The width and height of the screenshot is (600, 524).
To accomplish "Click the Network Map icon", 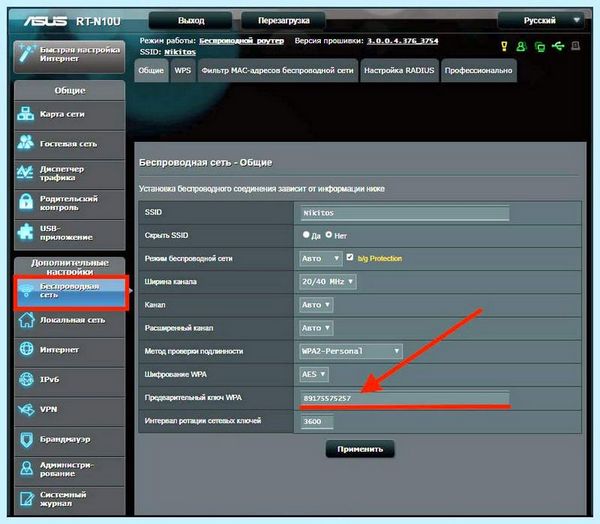I will tap(26, 114).
